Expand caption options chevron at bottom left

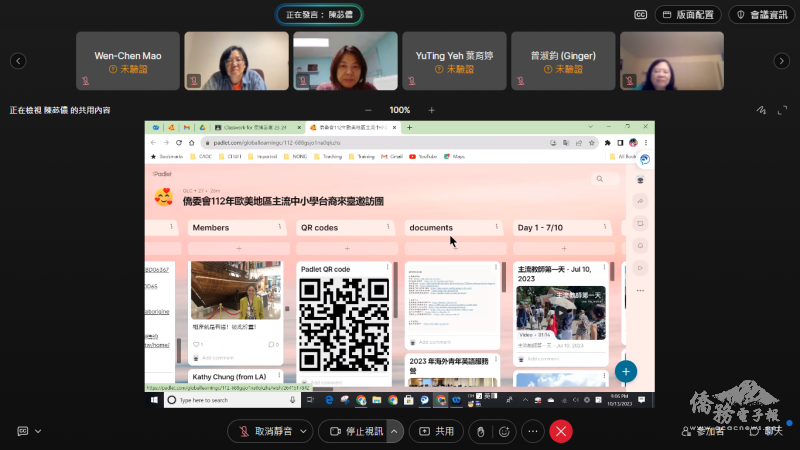point(38,431)
